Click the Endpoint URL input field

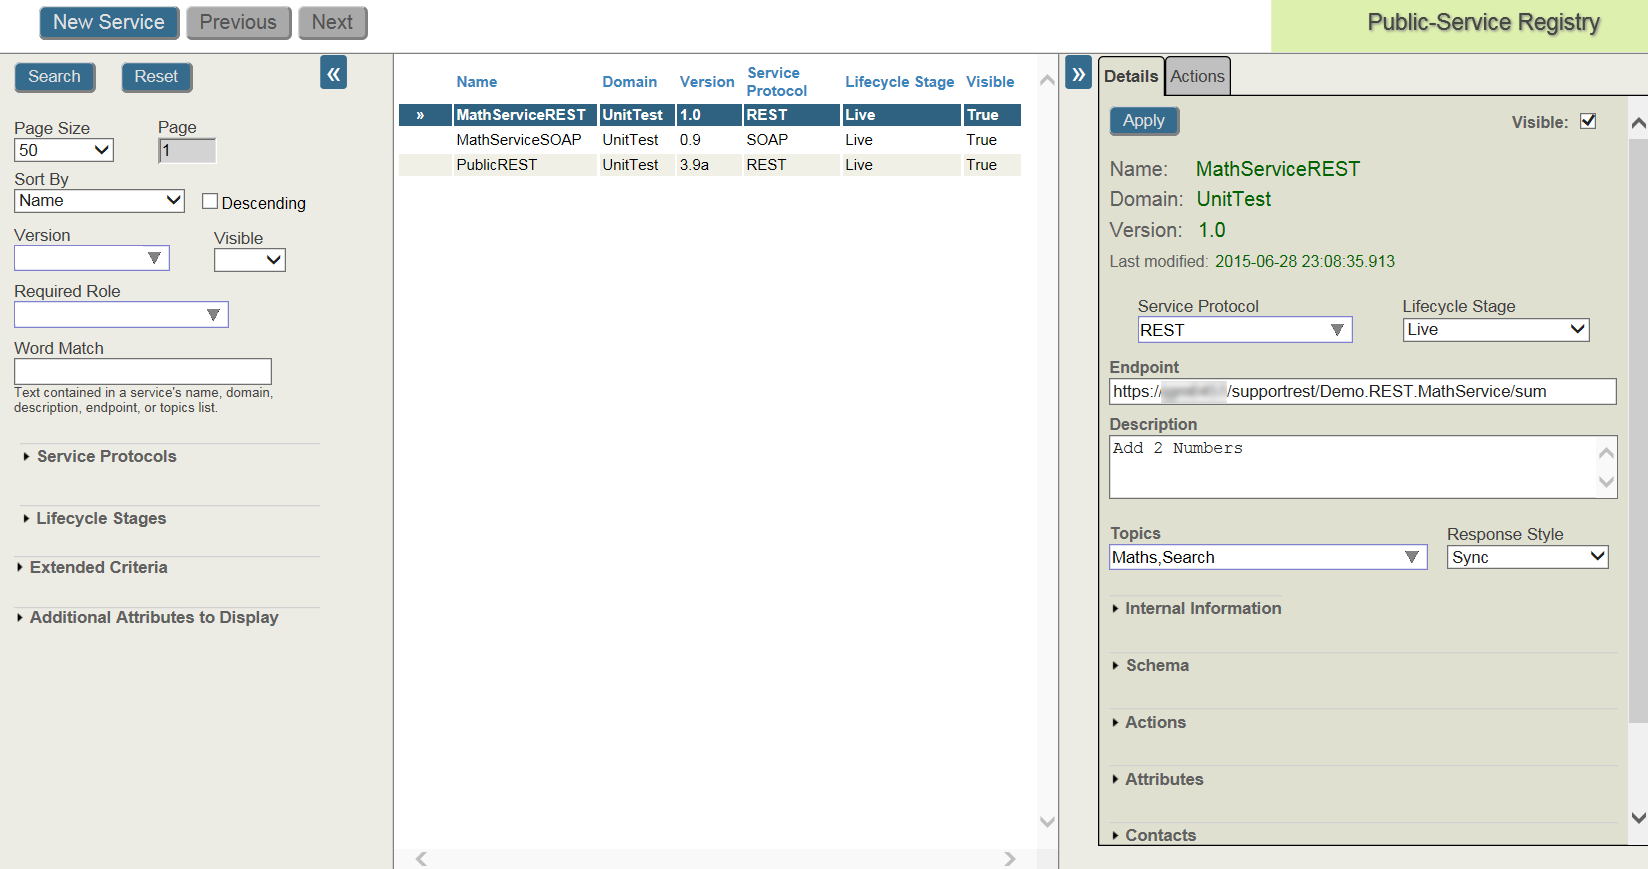pos(1363,391)
